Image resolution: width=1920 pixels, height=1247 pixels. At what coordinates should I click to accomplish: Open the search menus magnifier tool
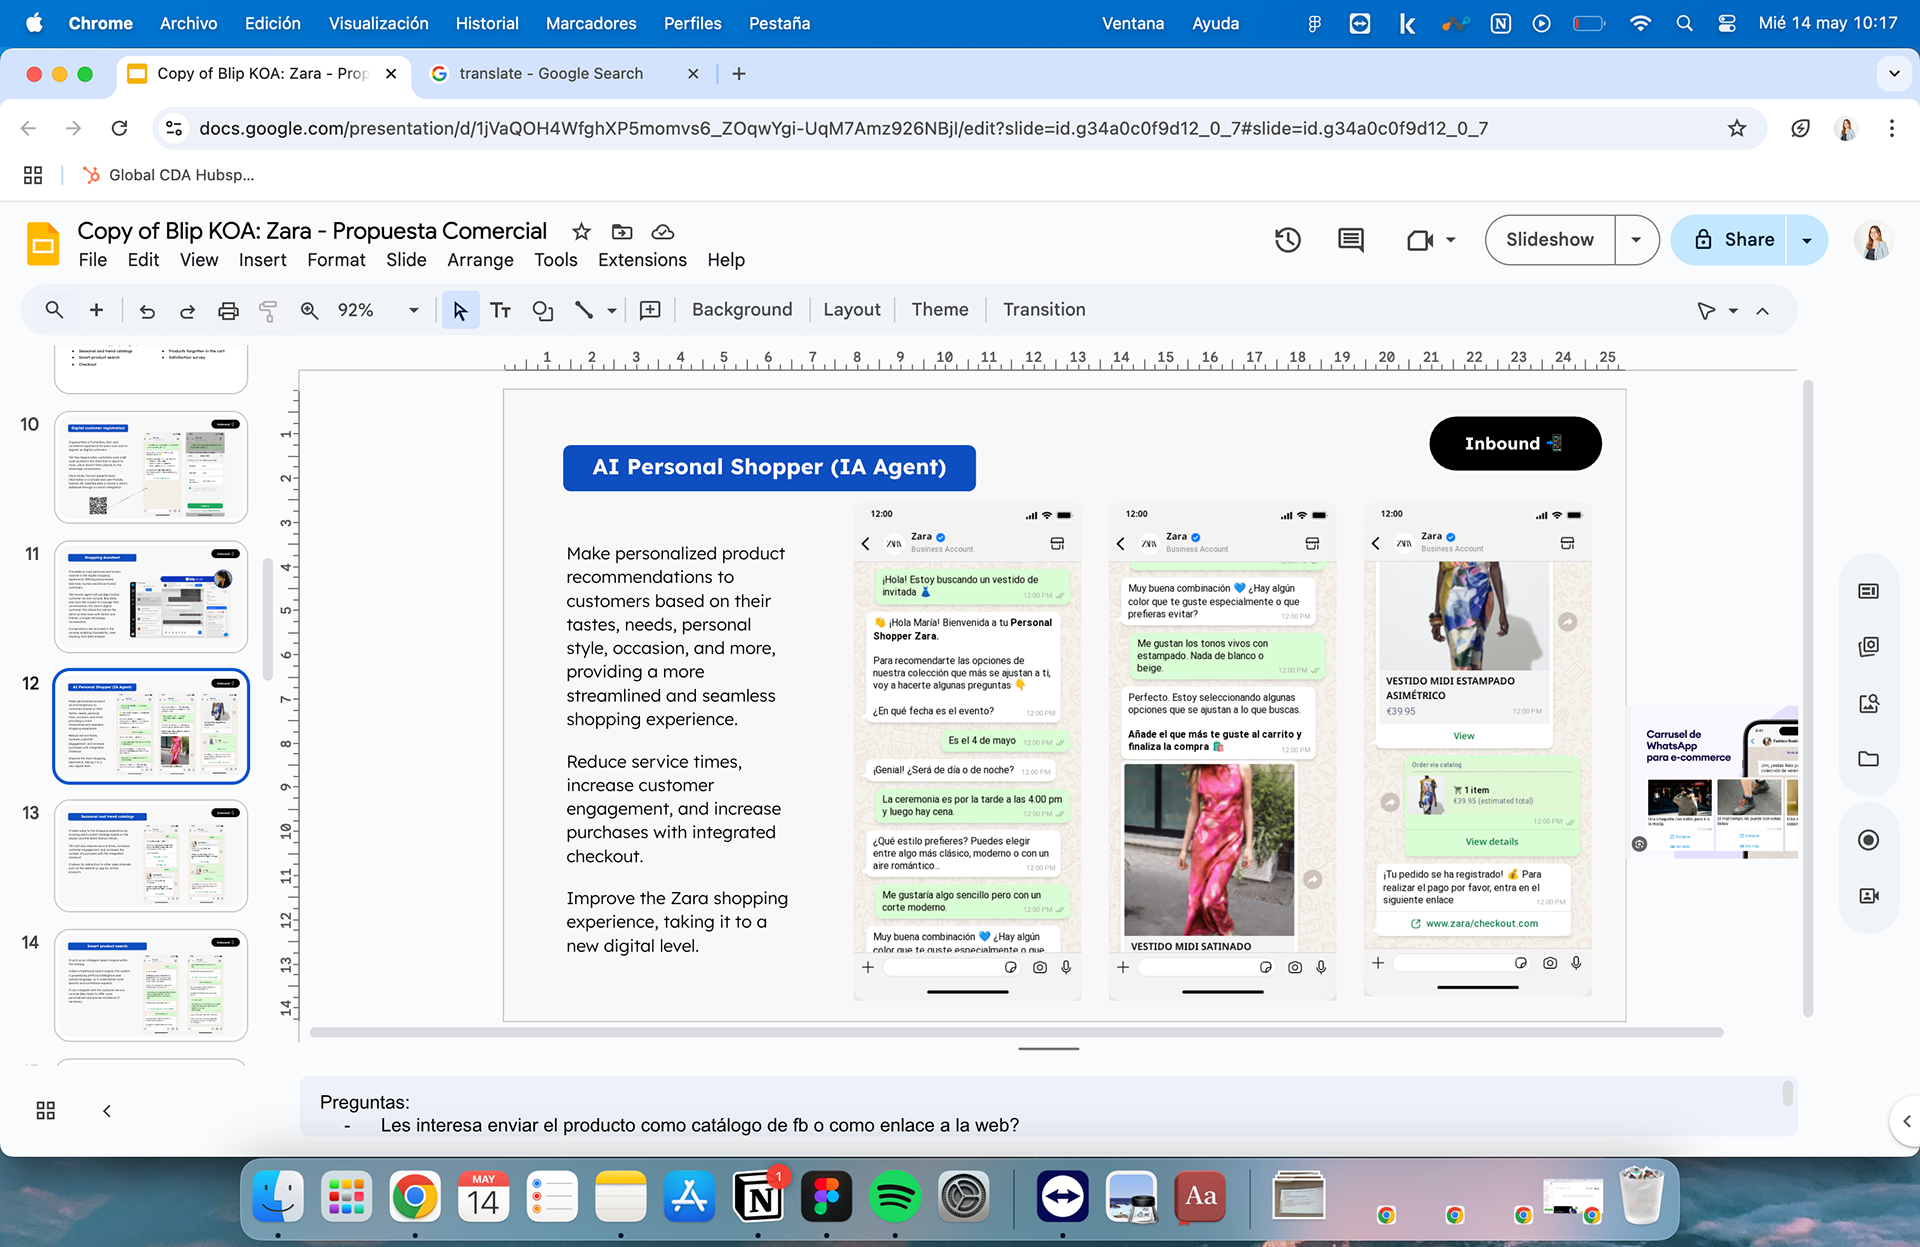coord(54,310)
